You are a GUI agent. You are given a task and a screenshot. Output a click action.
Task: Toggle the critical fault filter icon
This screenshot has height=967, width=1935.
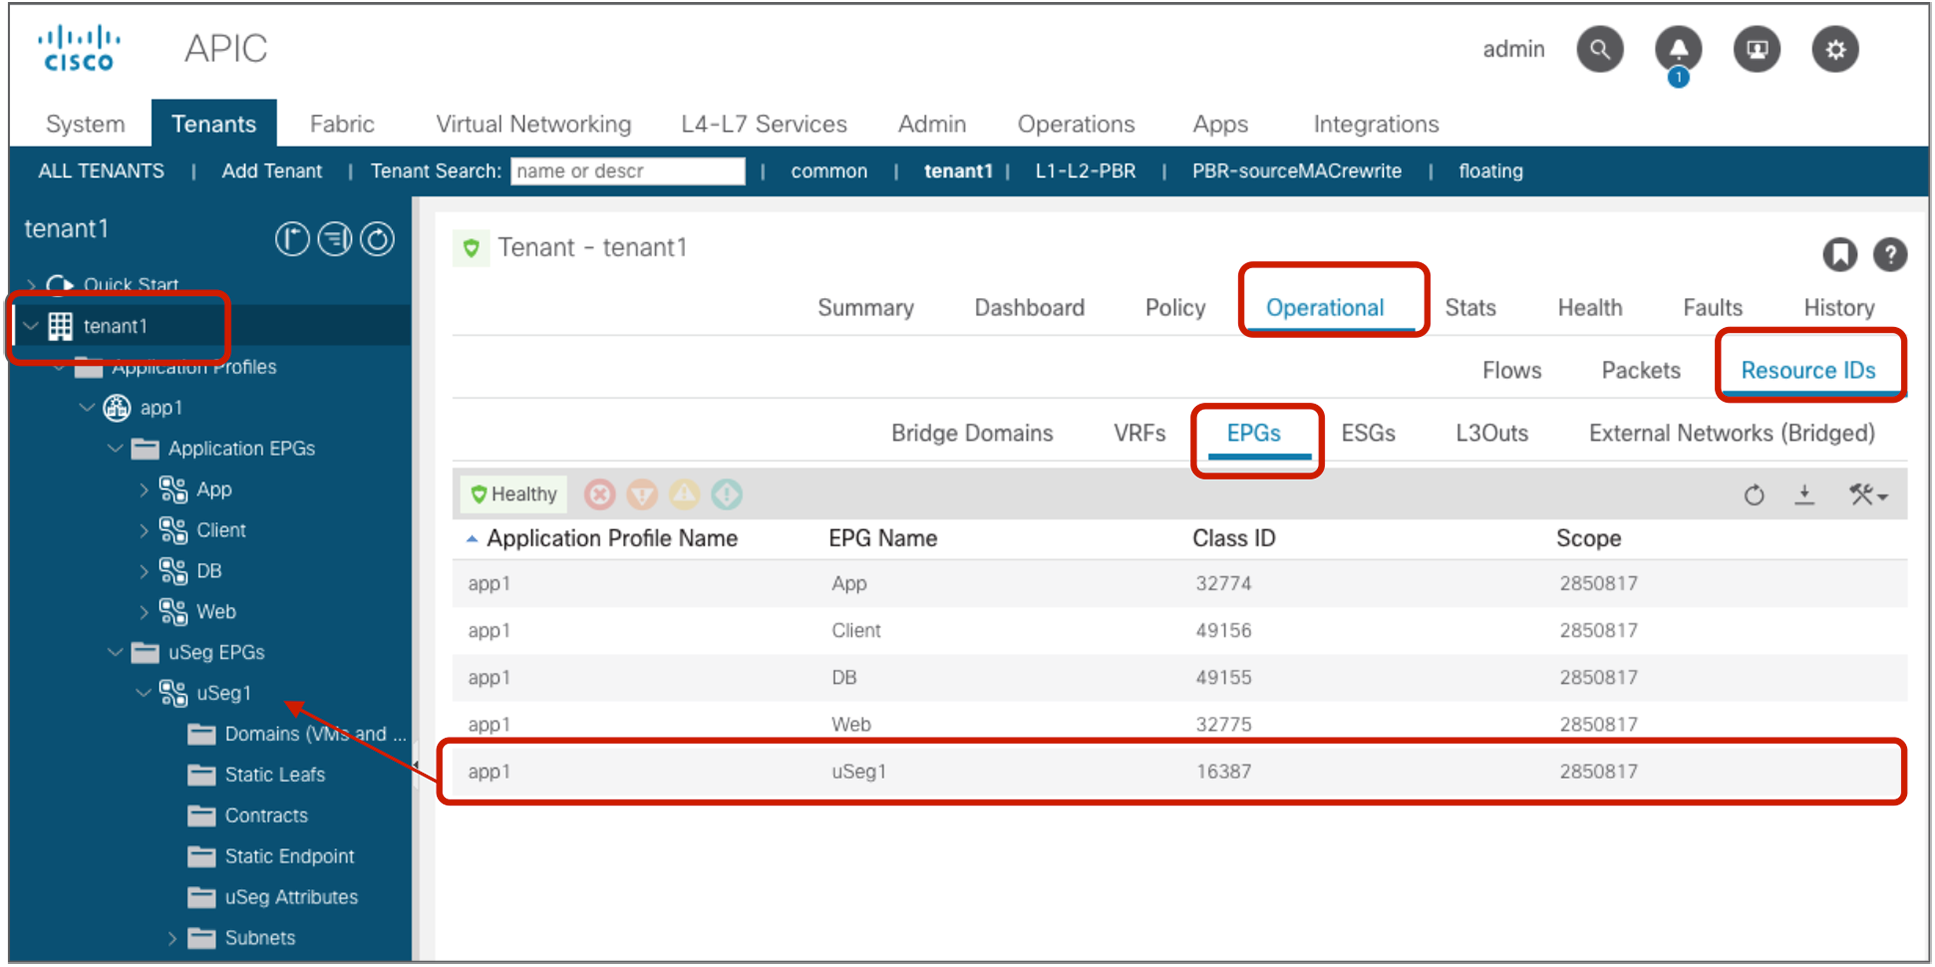click(599, 494)
